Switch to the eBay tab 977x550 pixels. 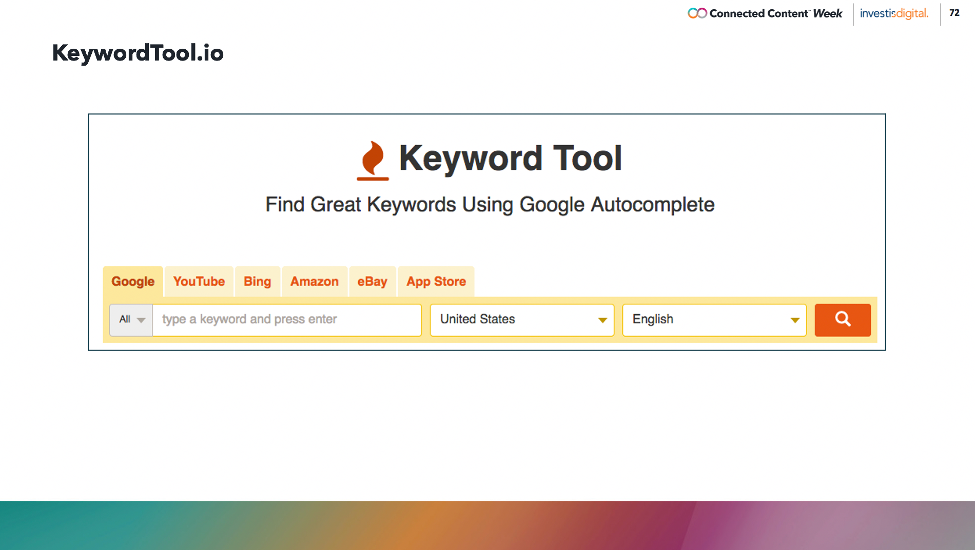pyautogui.click(x=372, y=282)
